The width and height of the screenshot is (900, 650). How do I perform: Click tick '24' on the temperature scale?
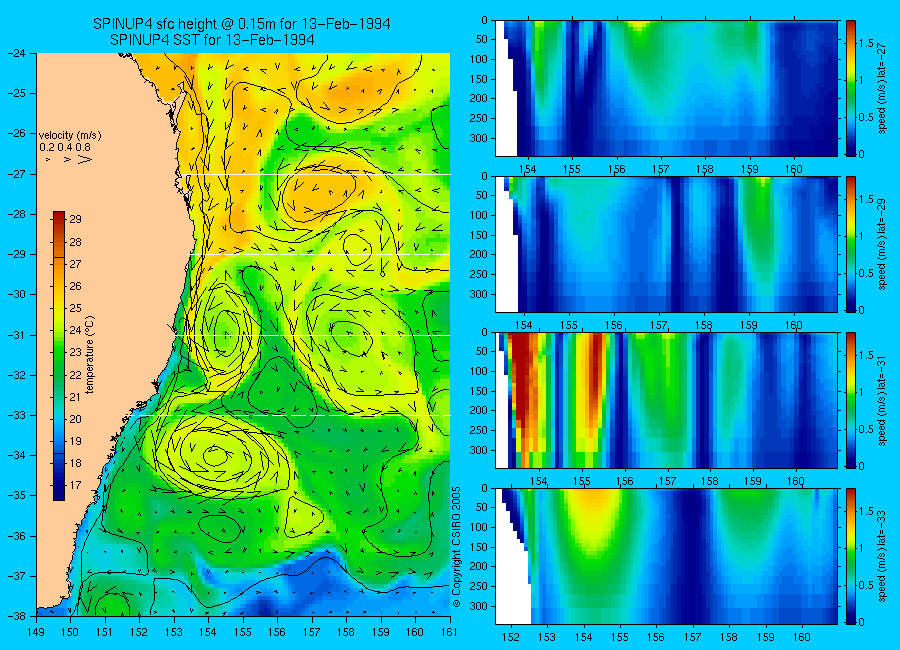[x=75, y=330]
